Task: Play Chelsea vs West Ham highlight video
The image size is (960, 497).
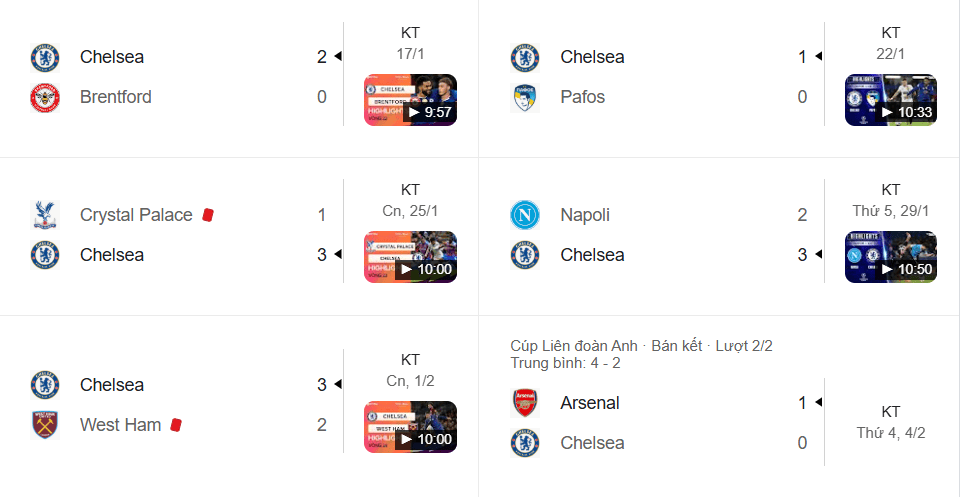Action: pos(410,426)
